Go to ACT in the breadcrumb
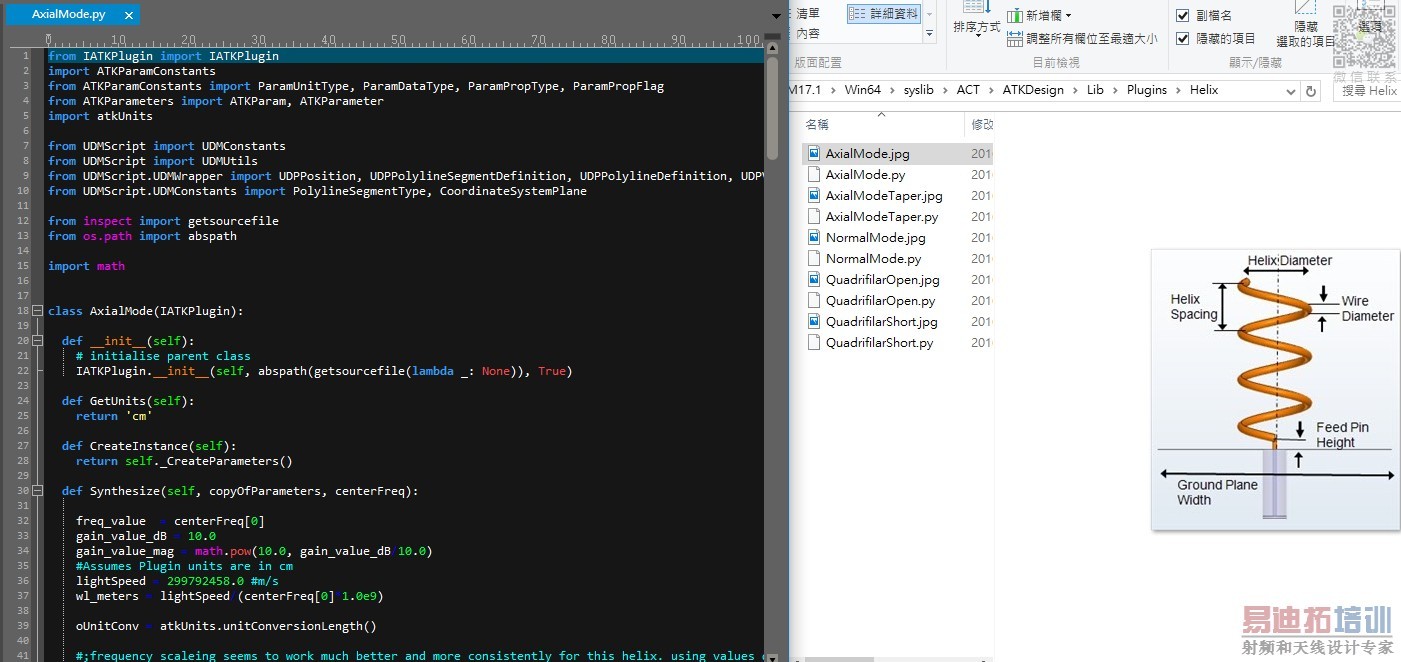The width and height of the screenshot is (1401, 662). pyautogui.click(x=968, y=90)
